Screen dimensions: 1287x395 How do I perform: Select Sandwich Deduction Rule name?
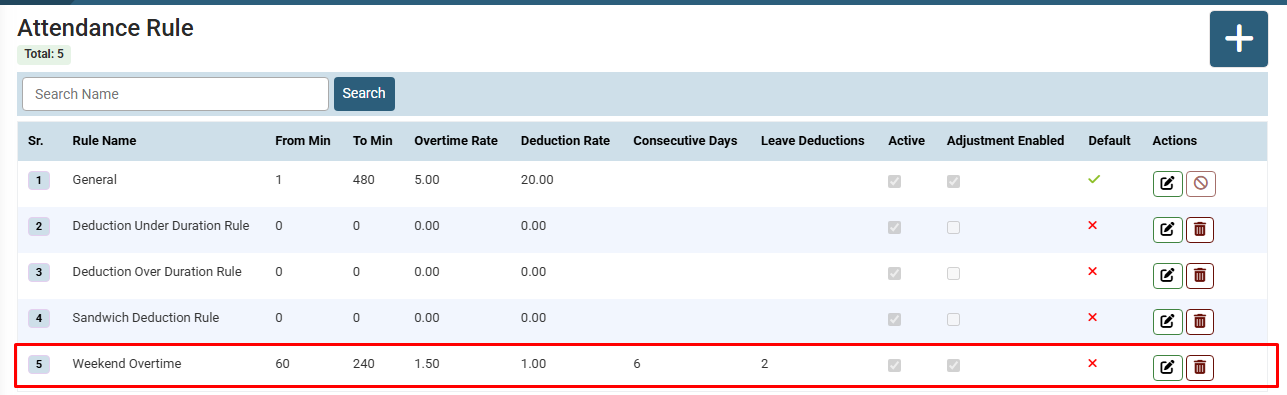146,318
